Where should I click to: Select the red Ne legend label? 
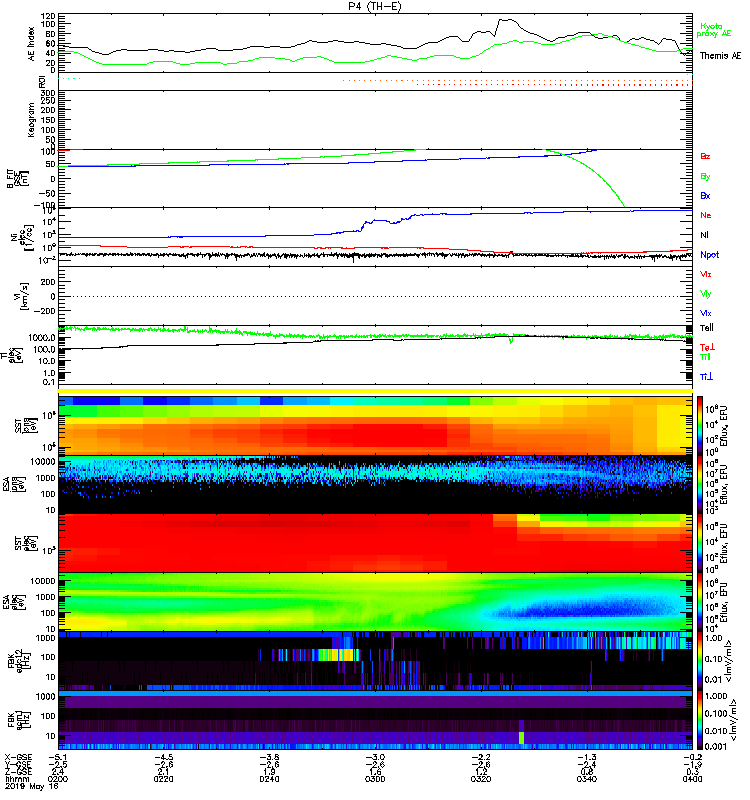(706, 215)
